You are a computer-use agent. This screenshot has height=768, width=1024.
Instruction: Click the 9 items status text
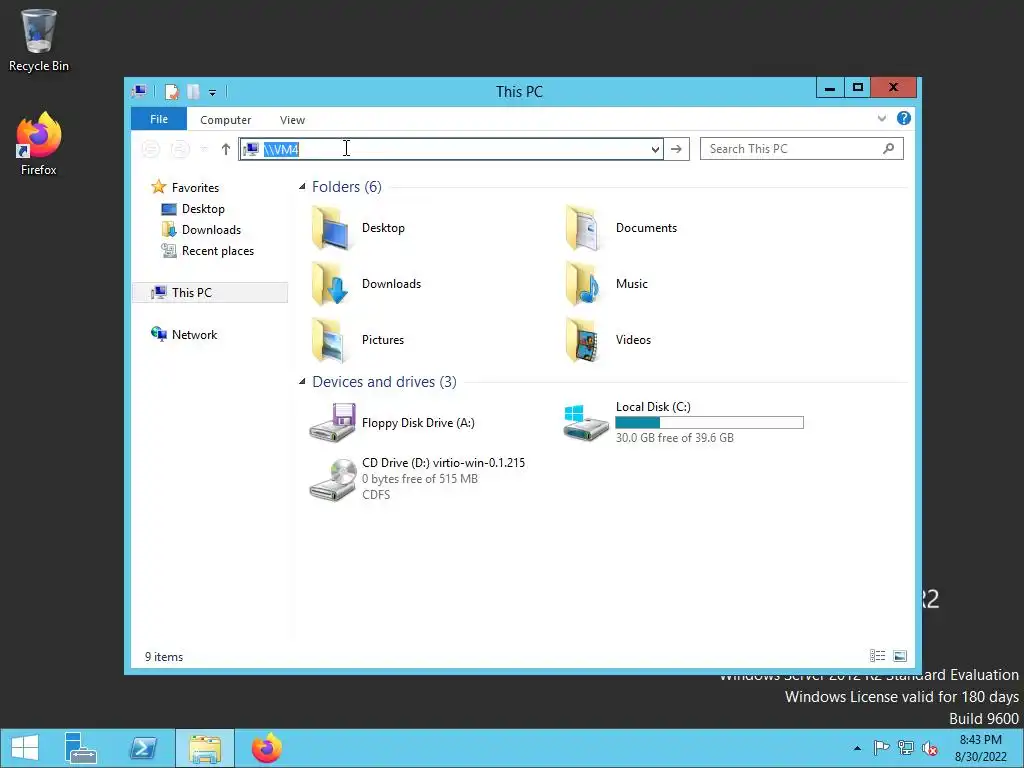[x=164, y=657]
